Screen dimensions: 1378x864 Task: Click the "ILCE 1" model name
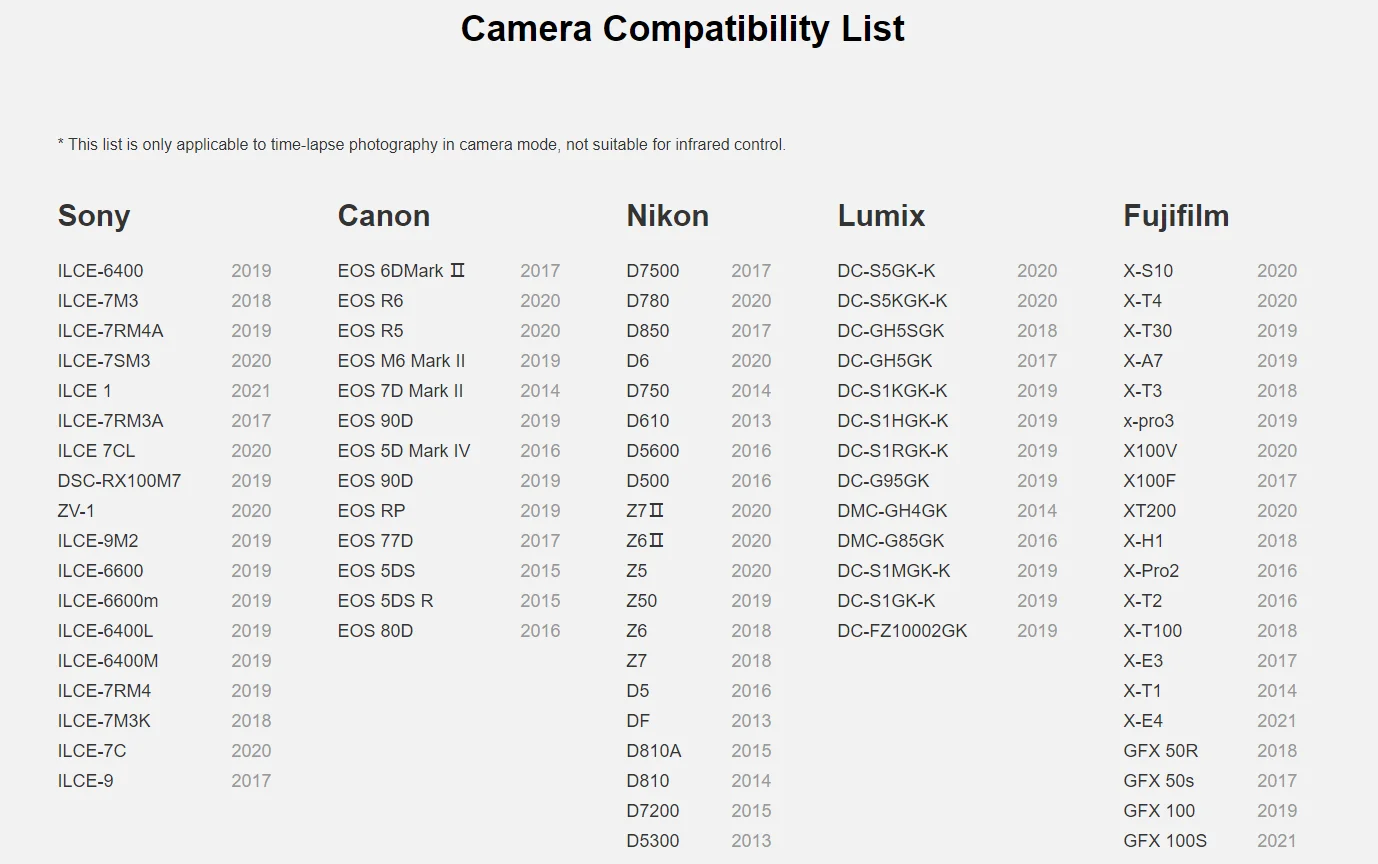(85, 391)
